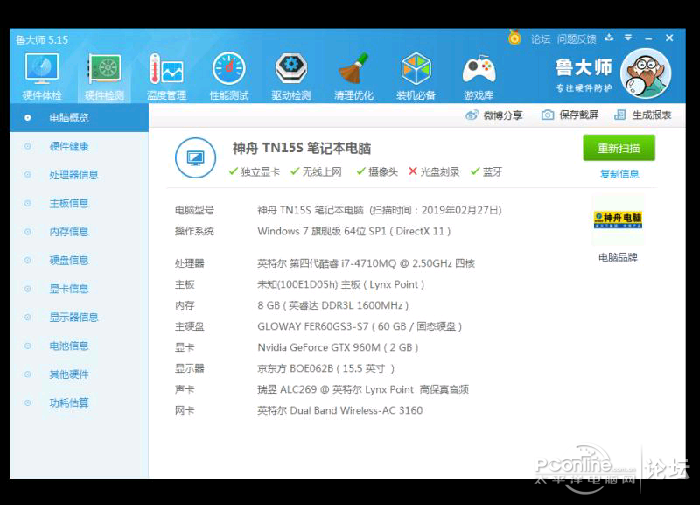The height and width of the screenshot is (505, 700).
Task: Click the bullet icon beside 显卡信息
Action: click(28, 289)
